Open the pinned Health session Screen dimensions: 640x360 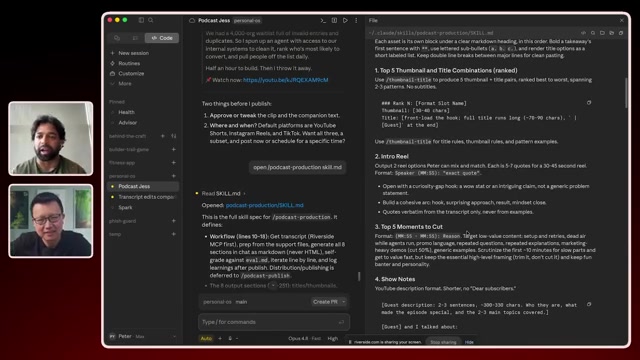(x=126, y=112)
